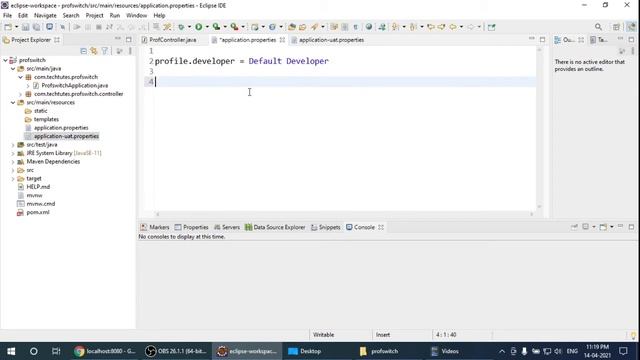Viewport: 640px width, 360px height.
Task: Open the File menu
Action: (x=7, y=15)
